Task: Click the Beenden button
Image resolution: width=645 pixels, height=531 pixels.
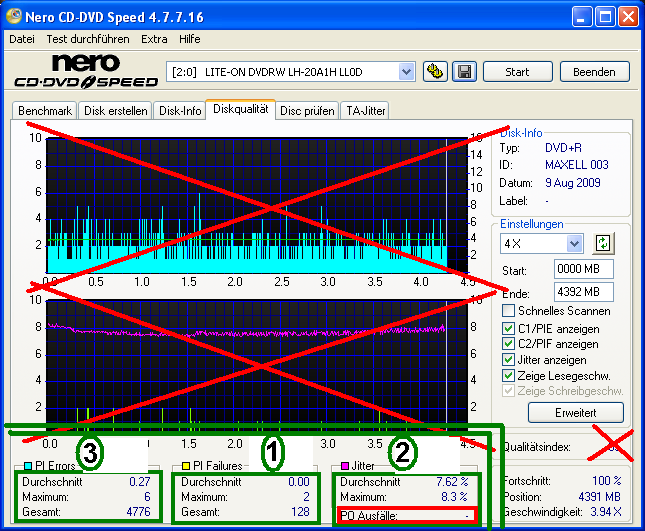Action: click(594, 72)
